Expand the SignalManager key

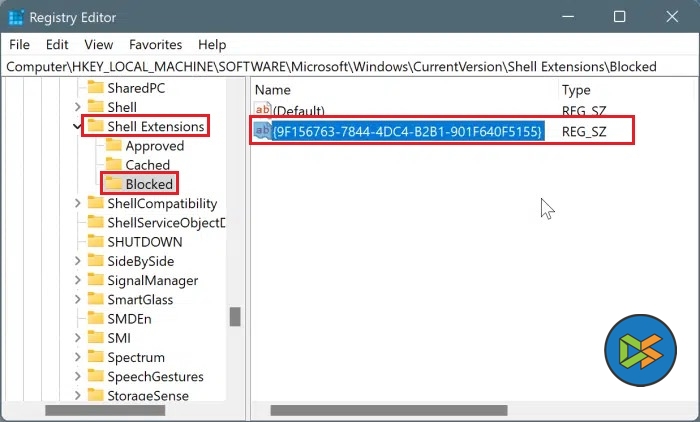coord(78,280)
